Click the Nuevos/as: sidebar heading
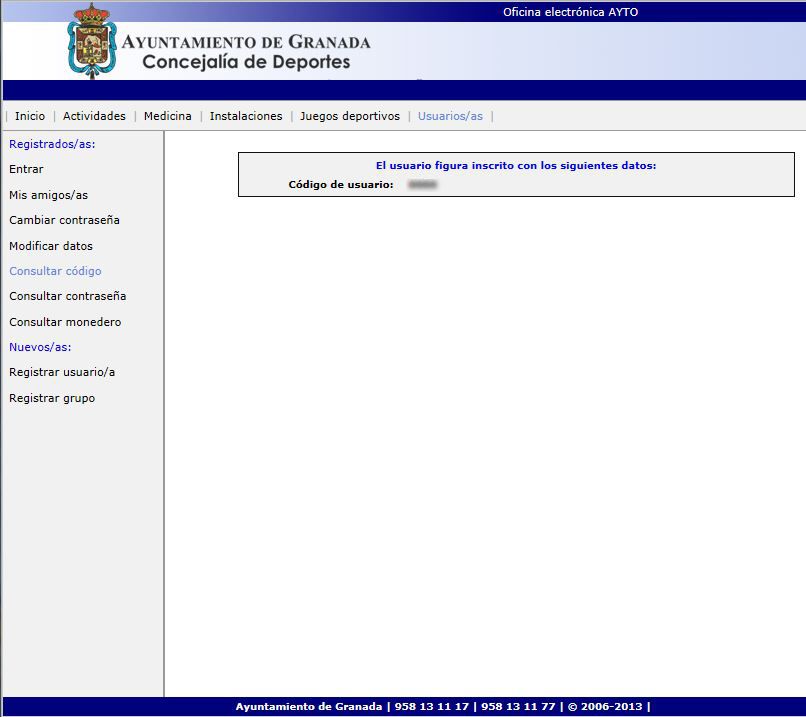Screen dimensions: 806x717 pyautogui.click(x=40, y=347)
